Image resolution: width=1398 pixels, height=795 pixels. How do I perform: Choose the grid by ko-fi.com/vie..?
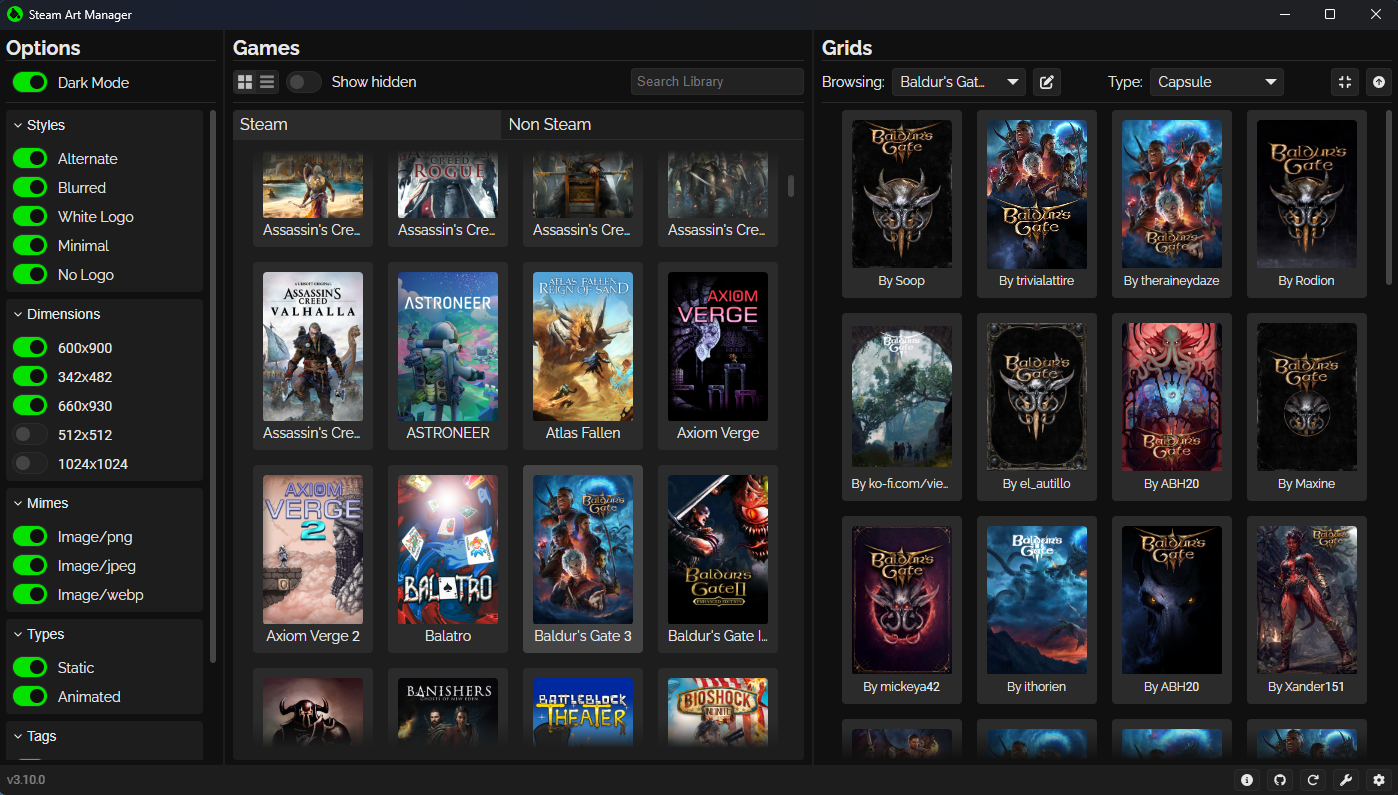tap(902, 407)
